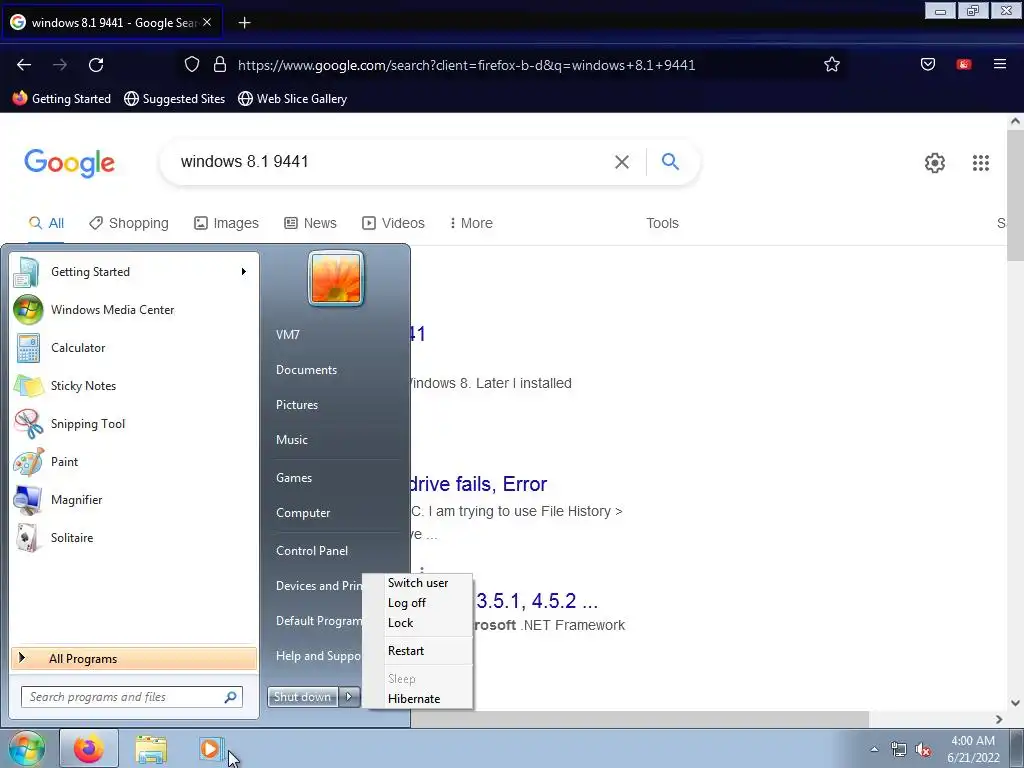Switch to Shopping results
The image size is (1024, 768).
(129, 223)
